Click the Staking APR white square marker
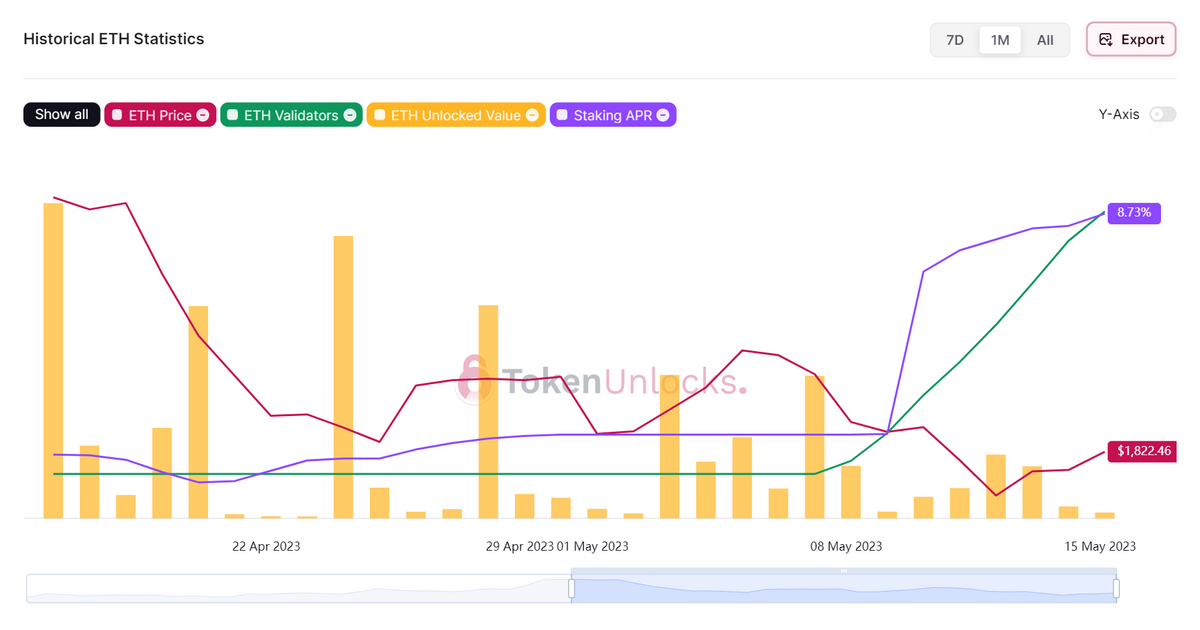Viewport: 1200px width, 630px height. click(x=562, y=115)
